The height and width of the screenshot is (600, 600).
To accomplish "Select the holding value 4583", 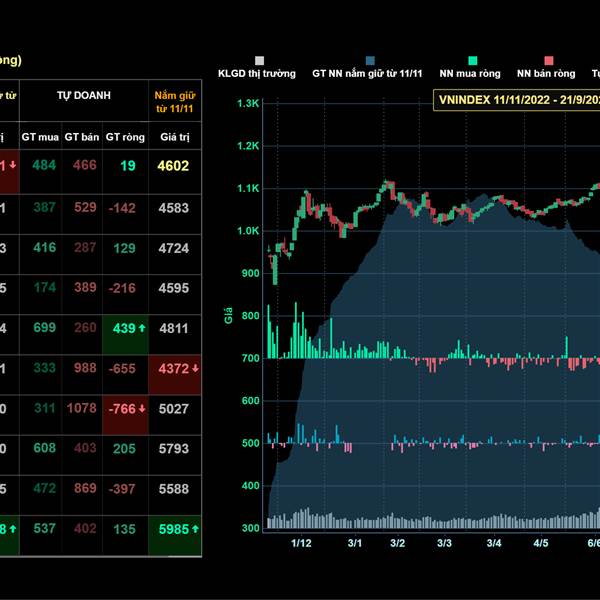I will [174, 208].
